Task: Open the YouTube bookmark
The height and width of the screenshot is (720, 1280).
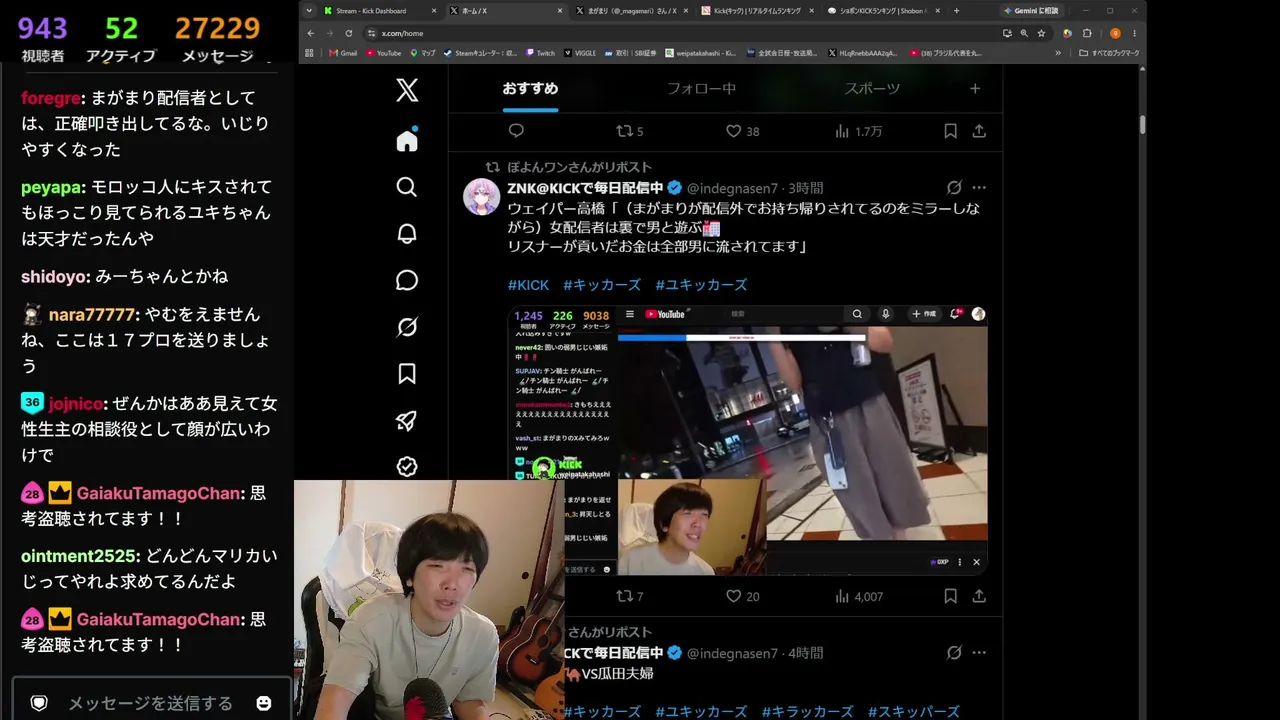Action: 383,53
